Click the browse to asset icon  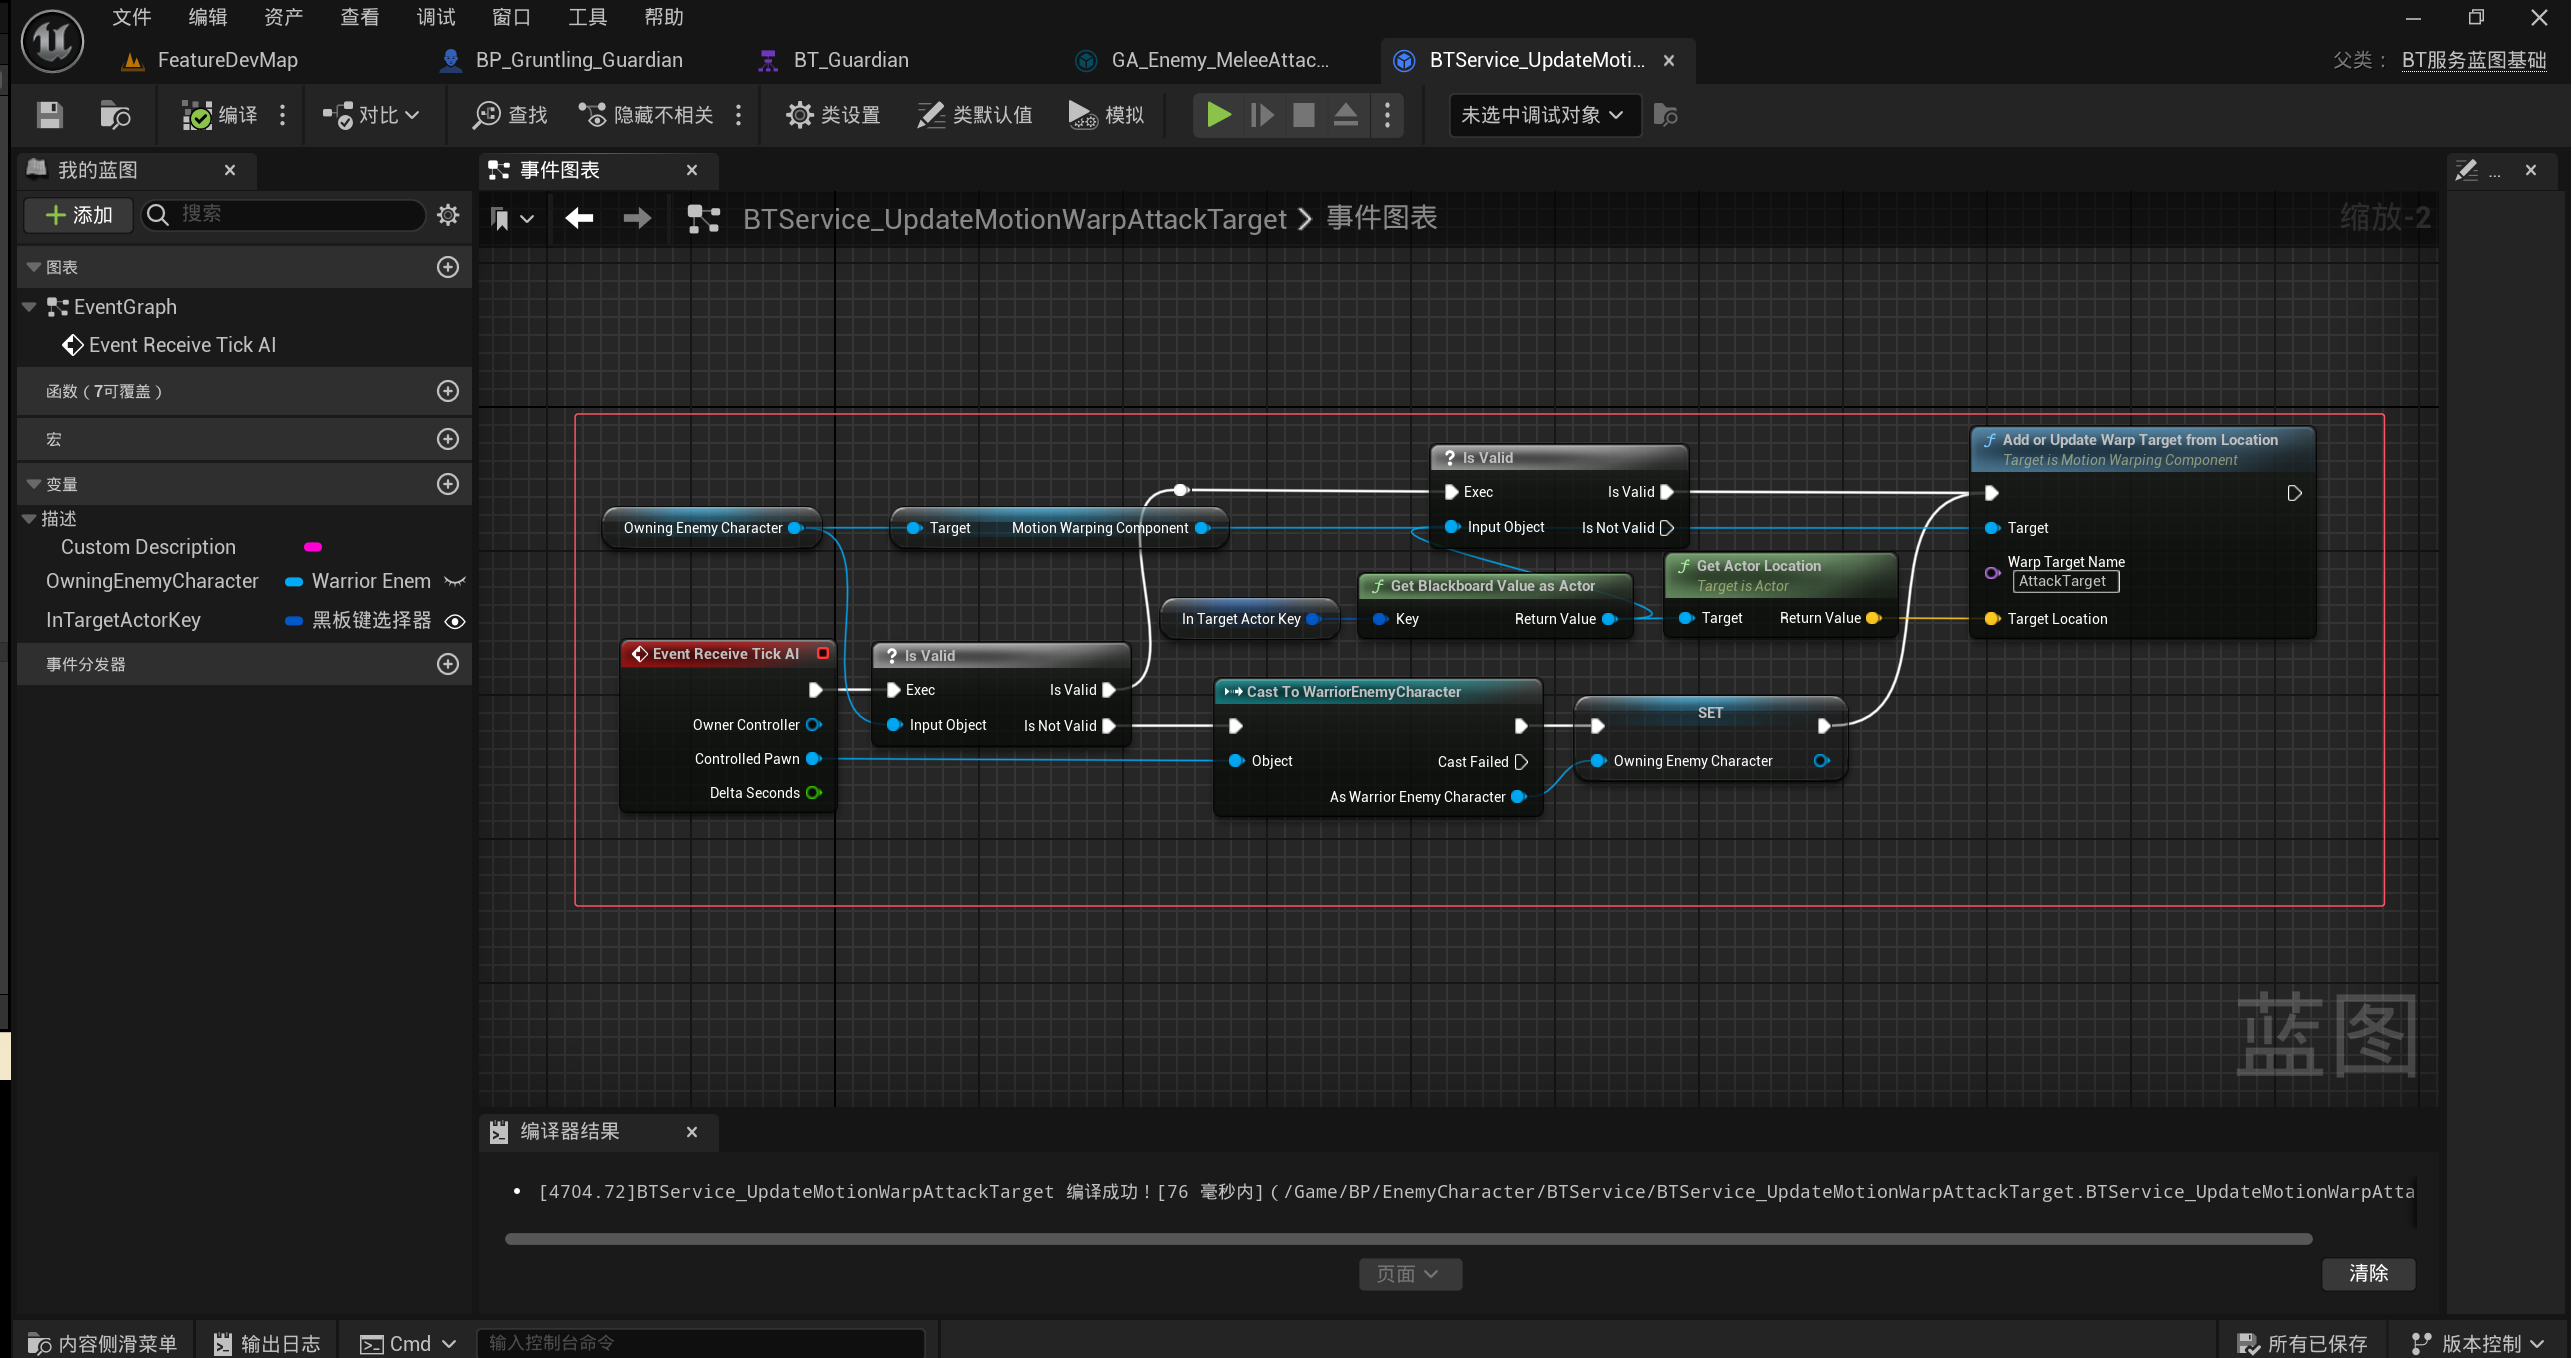(x=115, y=115)
